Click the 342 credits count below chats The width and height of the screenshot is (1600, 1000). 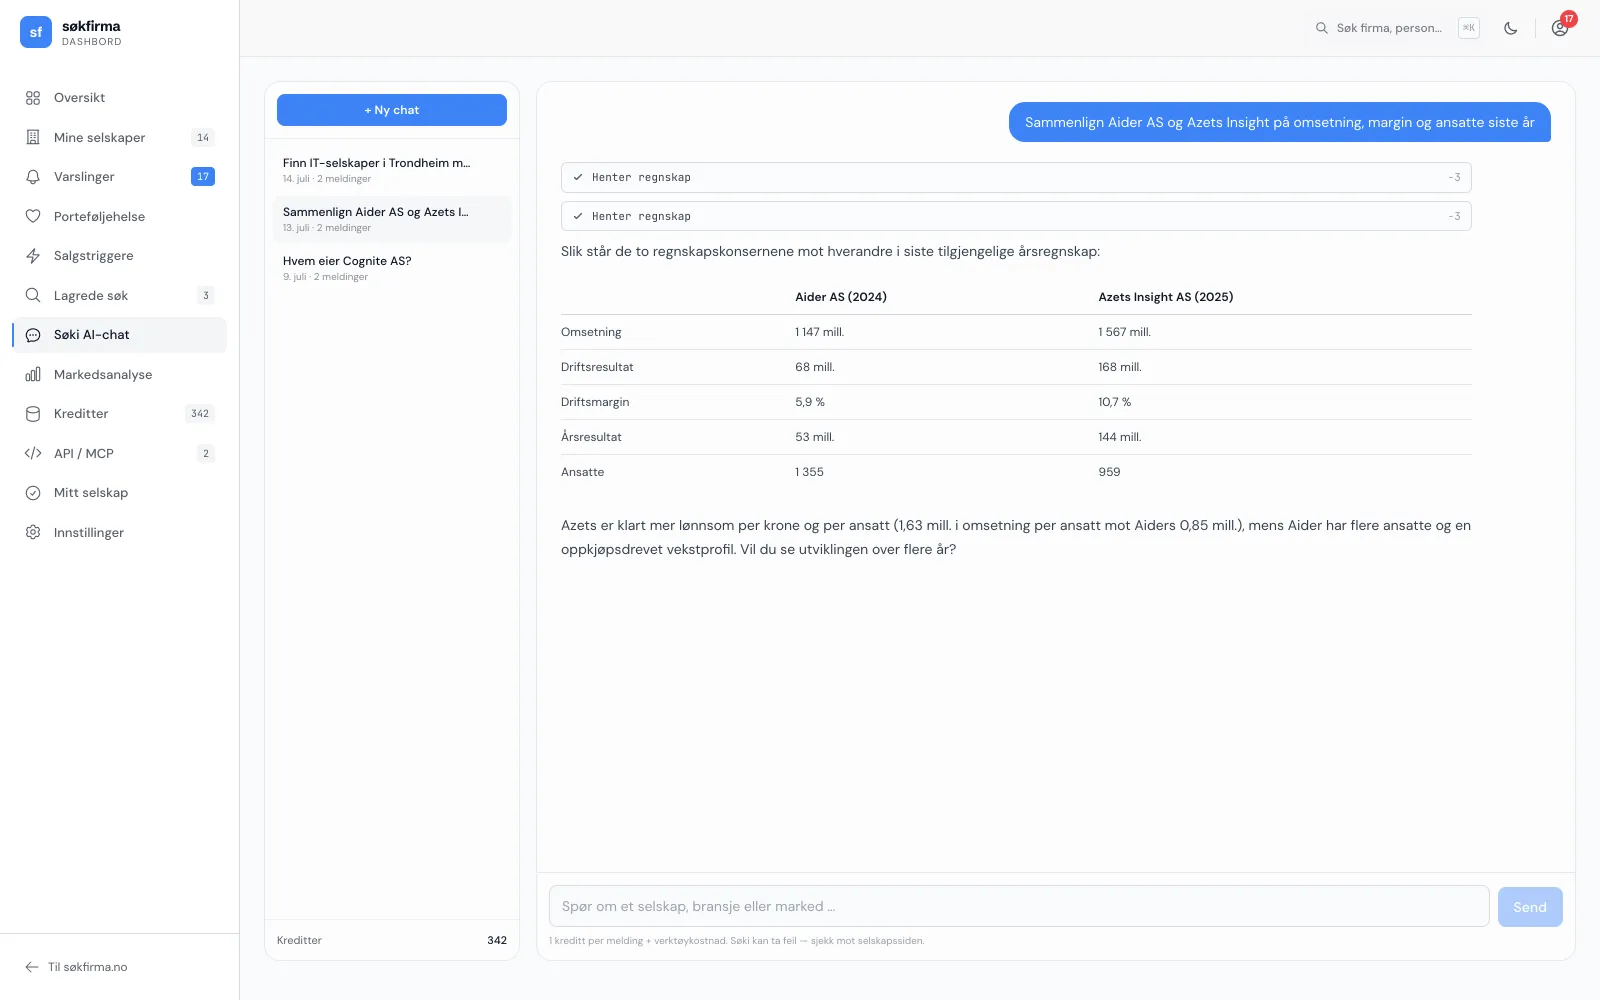497,940
